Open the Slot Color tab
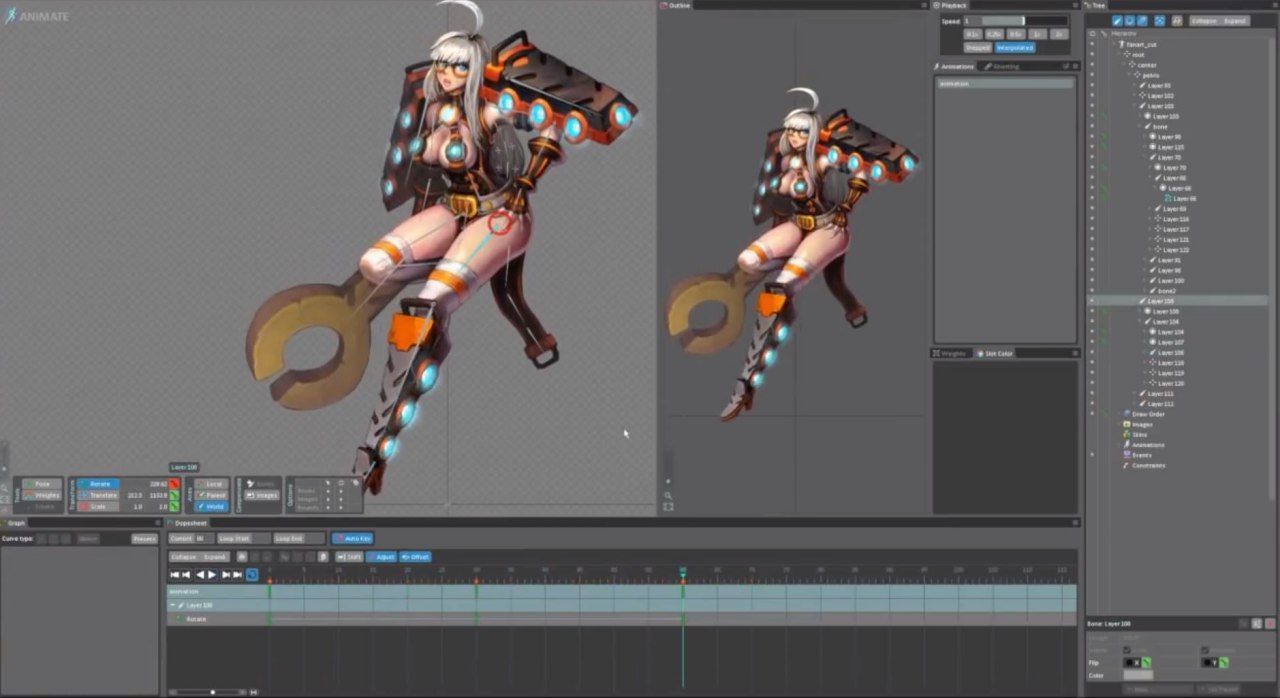This screenshot has width=1280, height=698. (x=996, y=353)
